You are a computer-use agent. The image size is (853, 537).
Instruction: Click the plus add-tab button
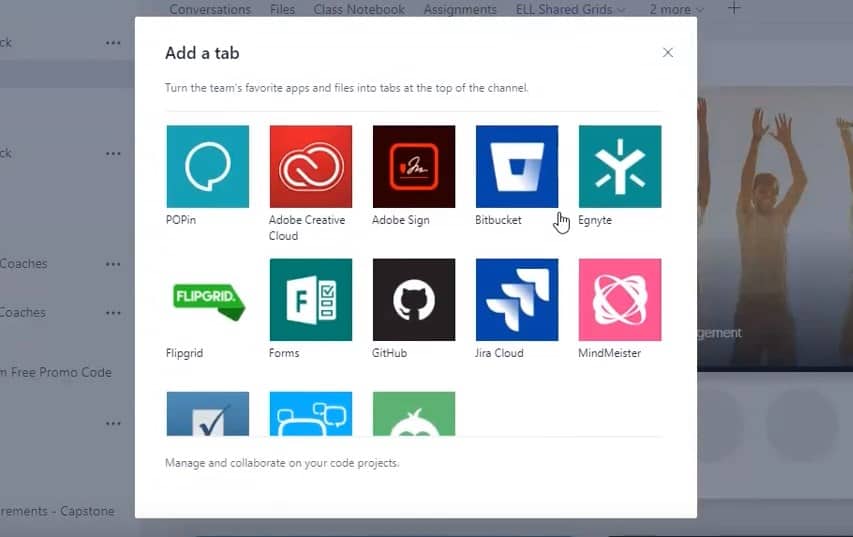tap(734, 8)
